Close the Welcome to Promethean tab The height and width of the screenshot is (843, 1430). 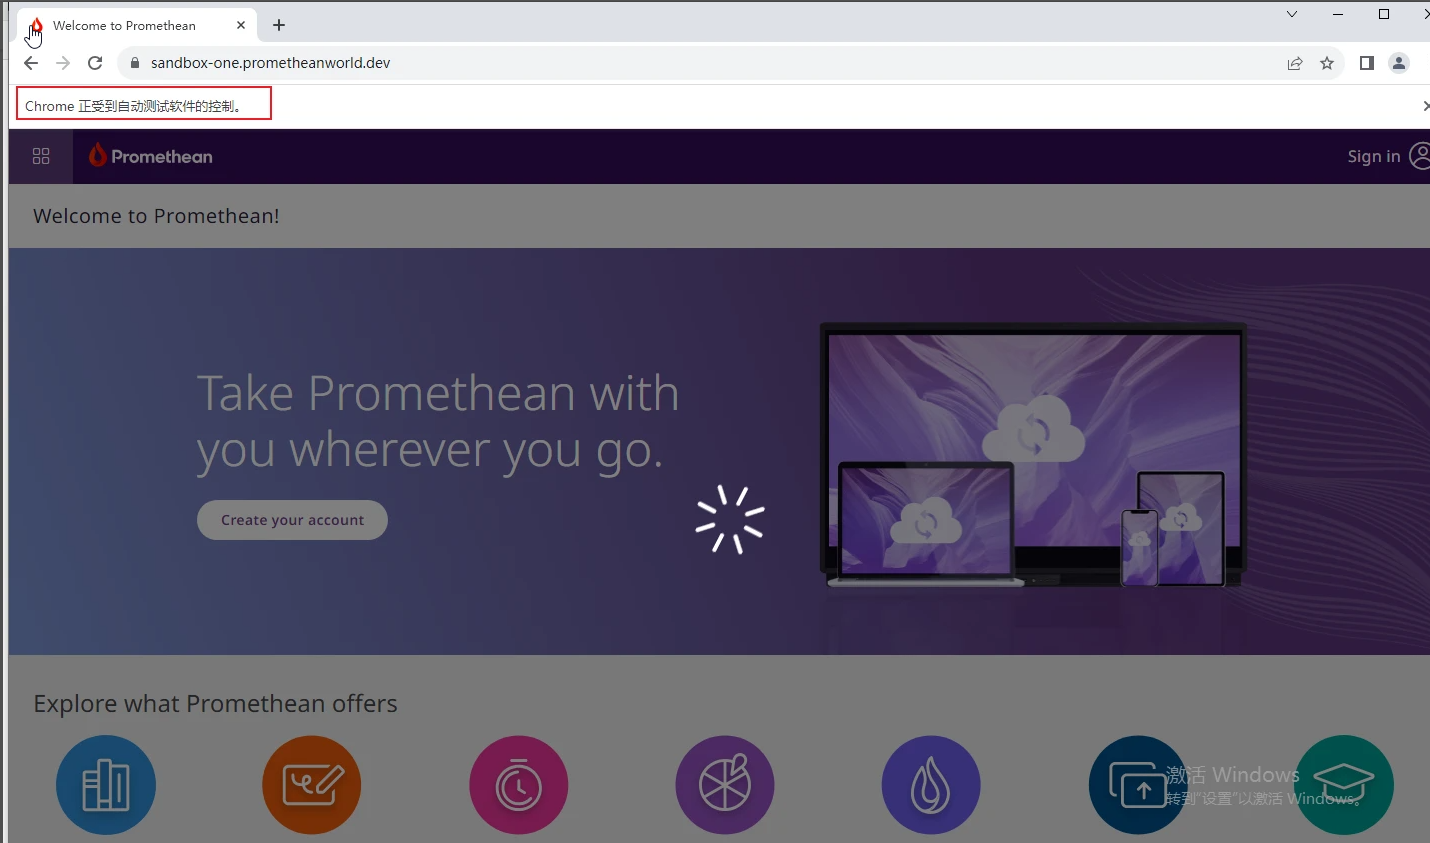[x=241, y=25]
